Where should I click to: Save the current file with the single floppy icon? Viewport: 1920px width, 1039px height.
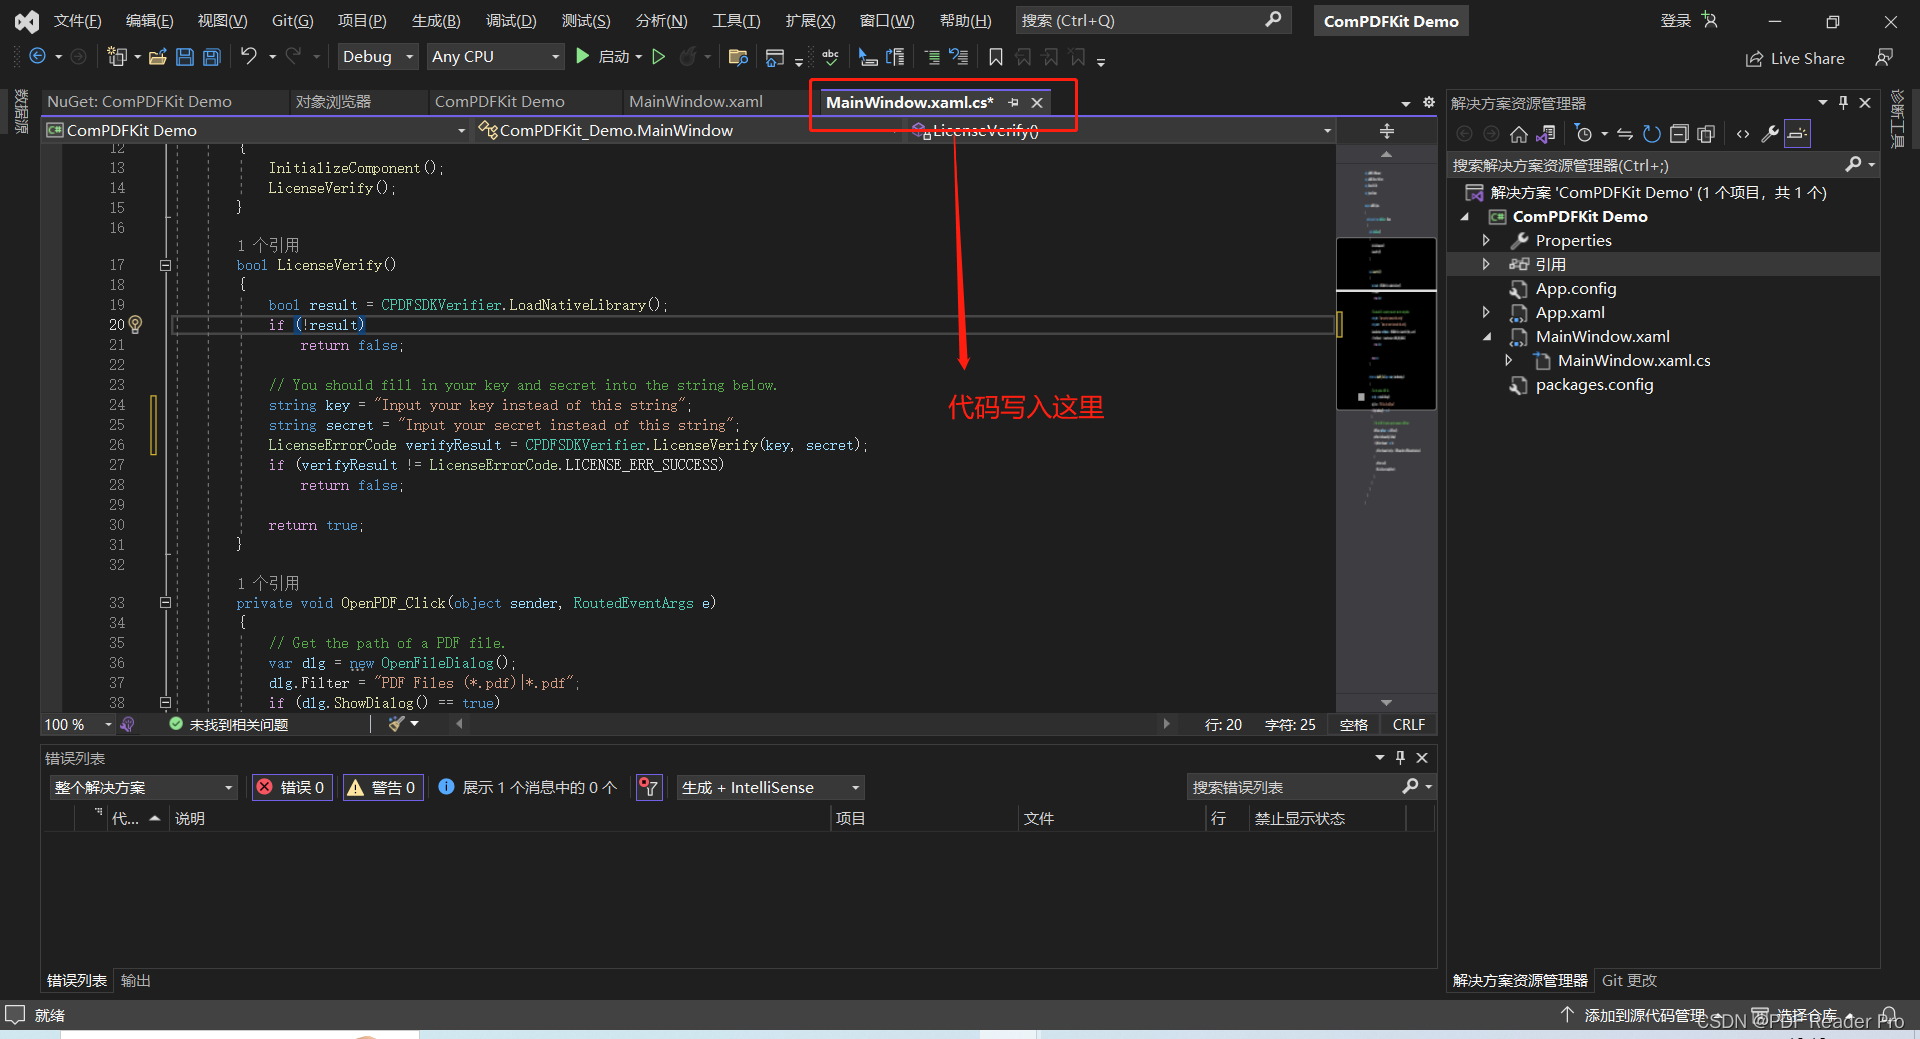point(185,57)
